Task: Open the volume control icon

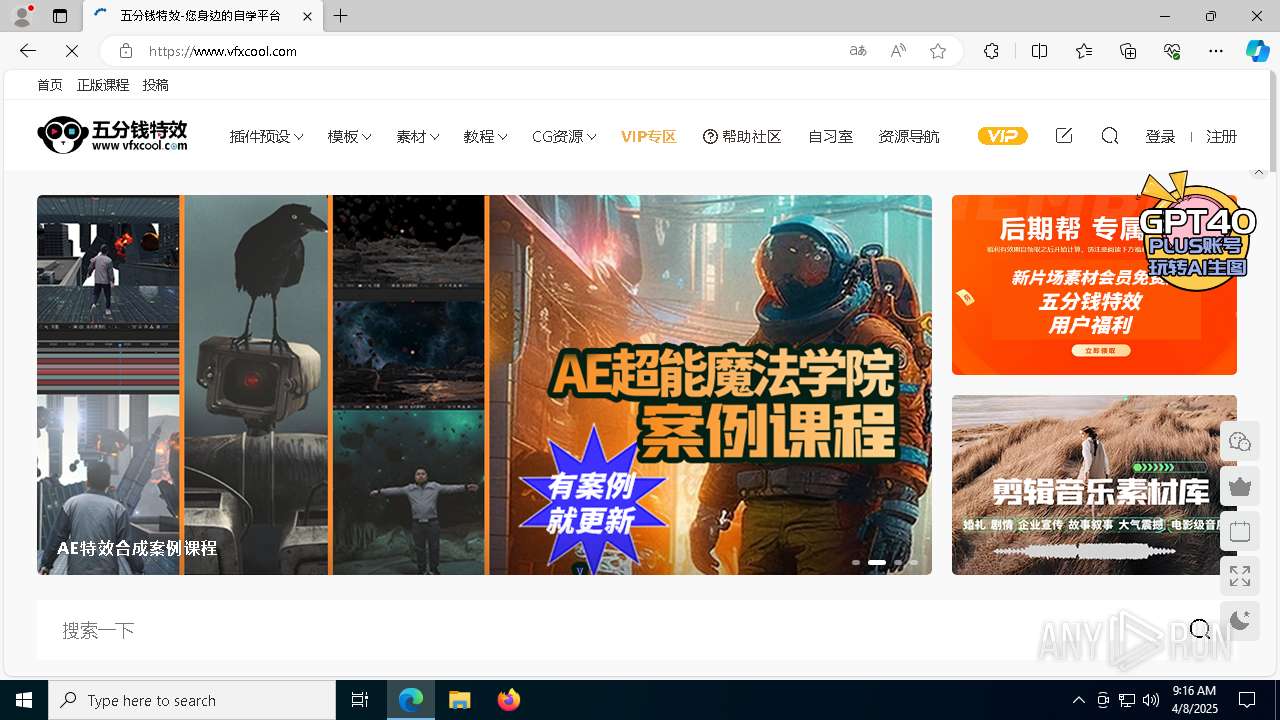Action: 1151,700
